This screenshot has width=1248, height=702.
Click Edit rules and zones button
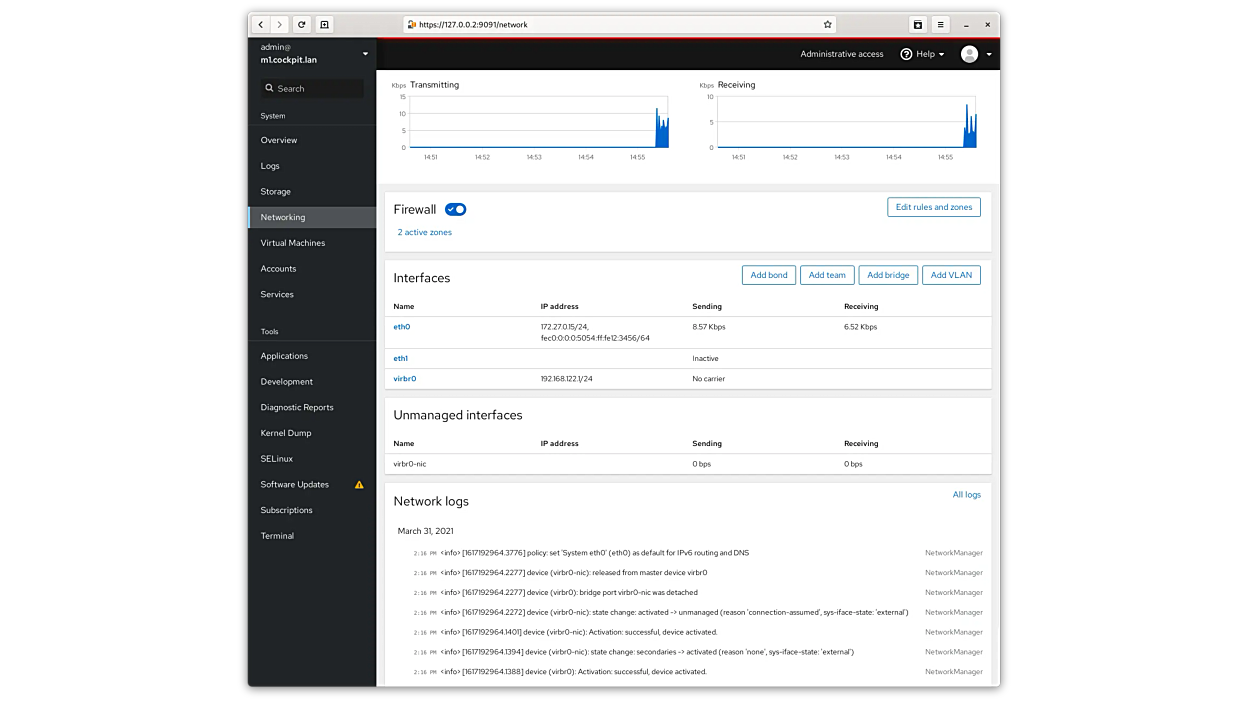[x=933, y=207]
